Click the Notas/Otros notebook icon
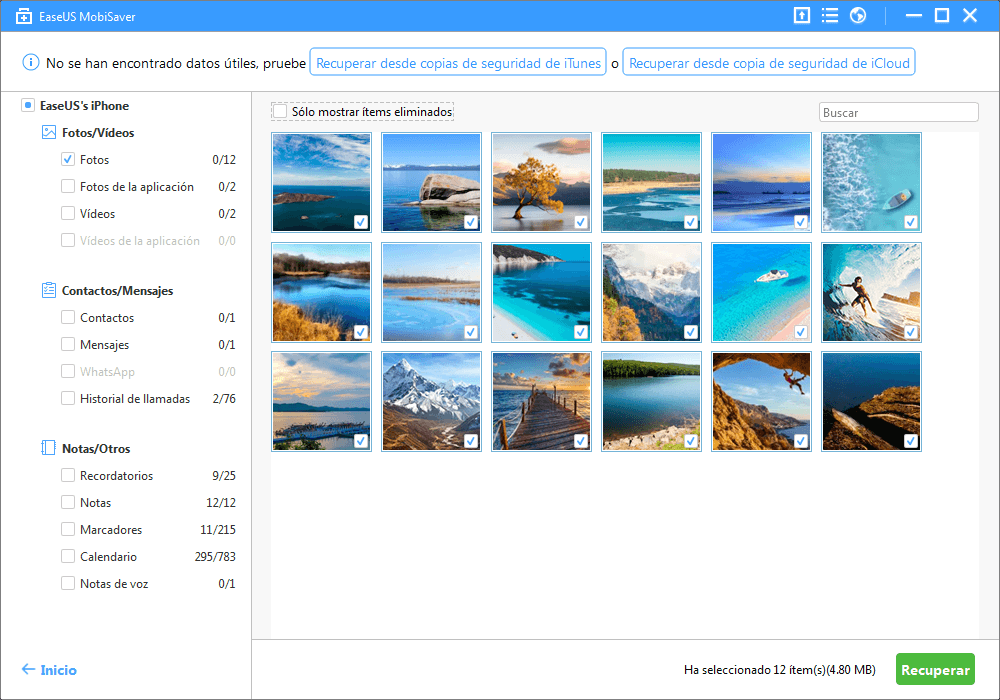This screenshot has height=700, width=1000. coord(48,448)
